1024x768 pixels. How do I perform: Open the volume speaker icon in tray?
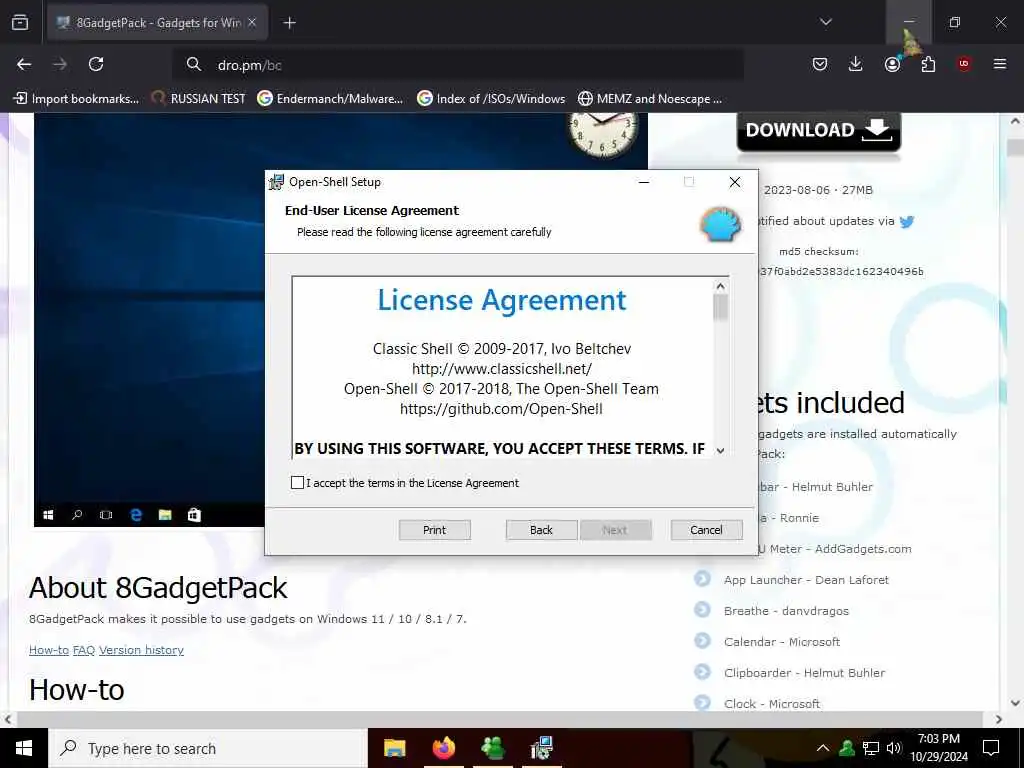(894, 748)
